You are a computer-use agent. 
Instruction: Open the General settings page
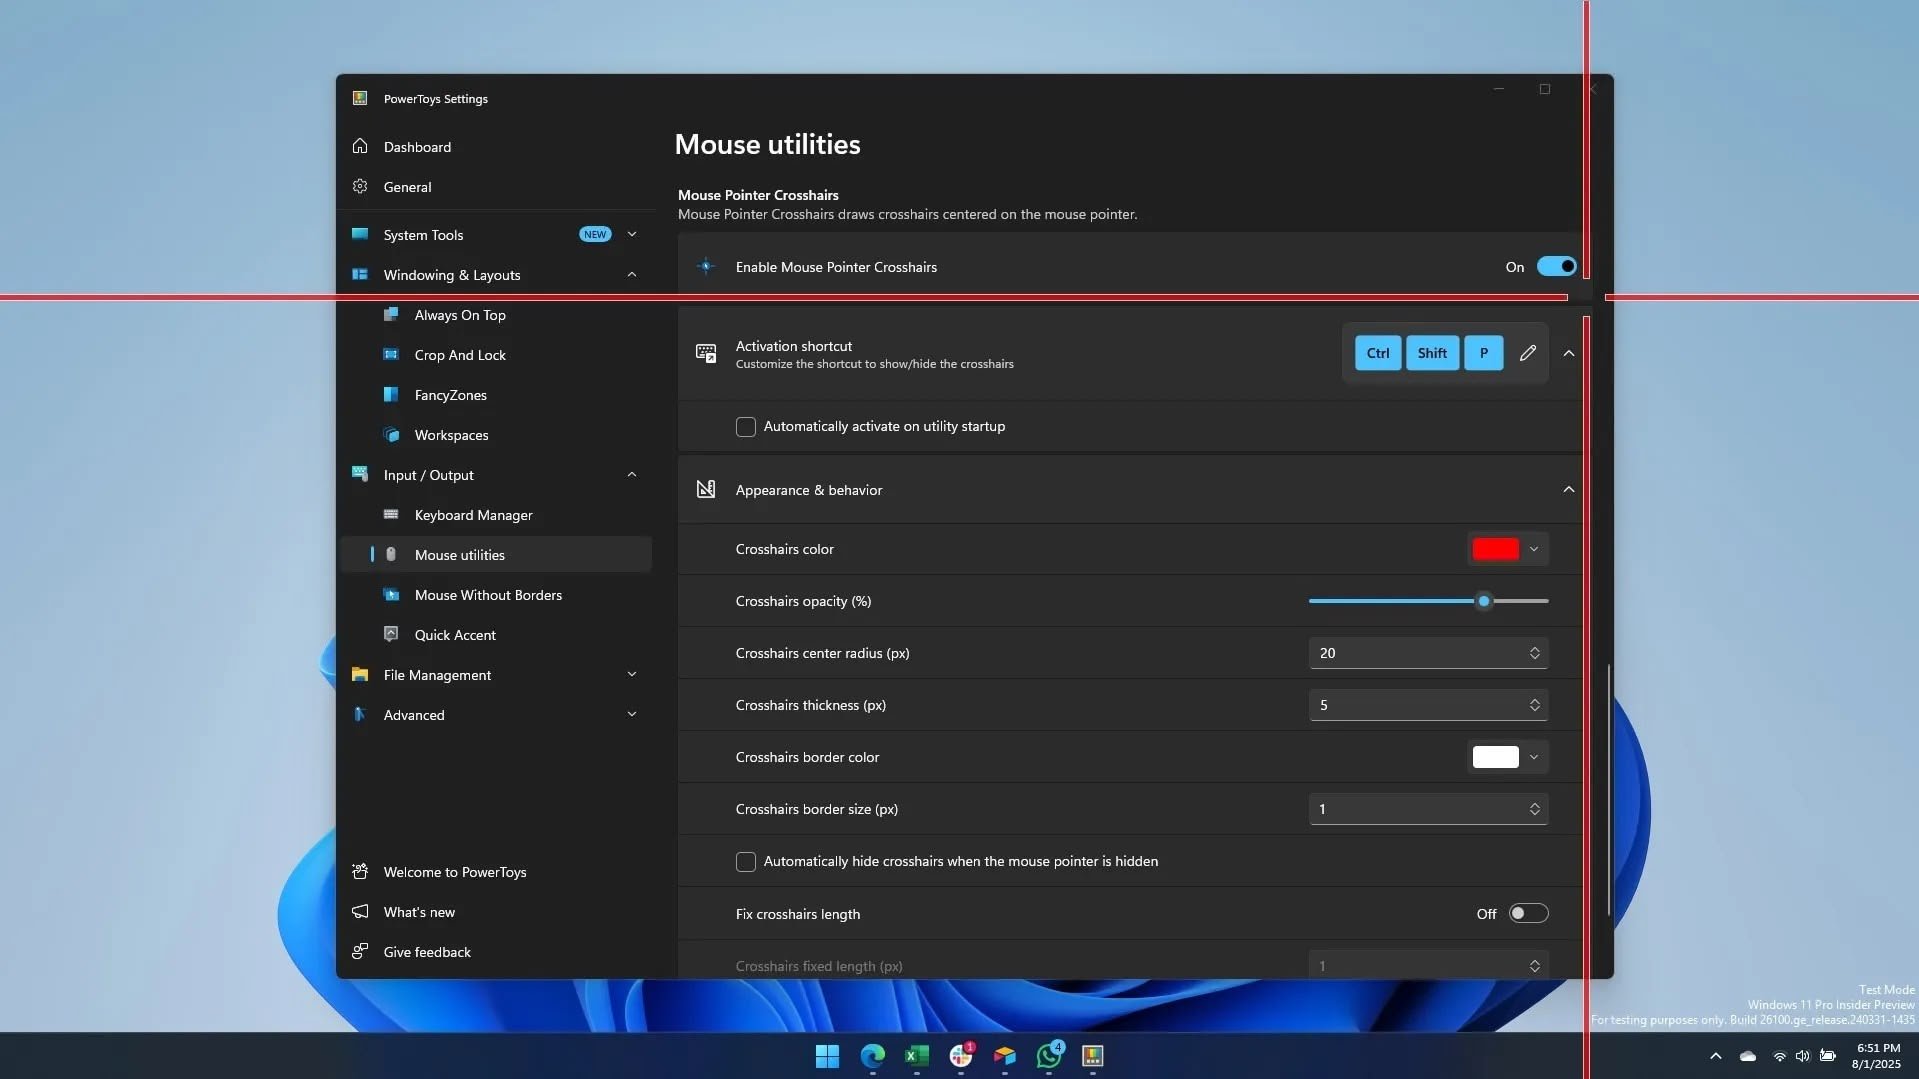pyautogui.click(x=407, y=187)
